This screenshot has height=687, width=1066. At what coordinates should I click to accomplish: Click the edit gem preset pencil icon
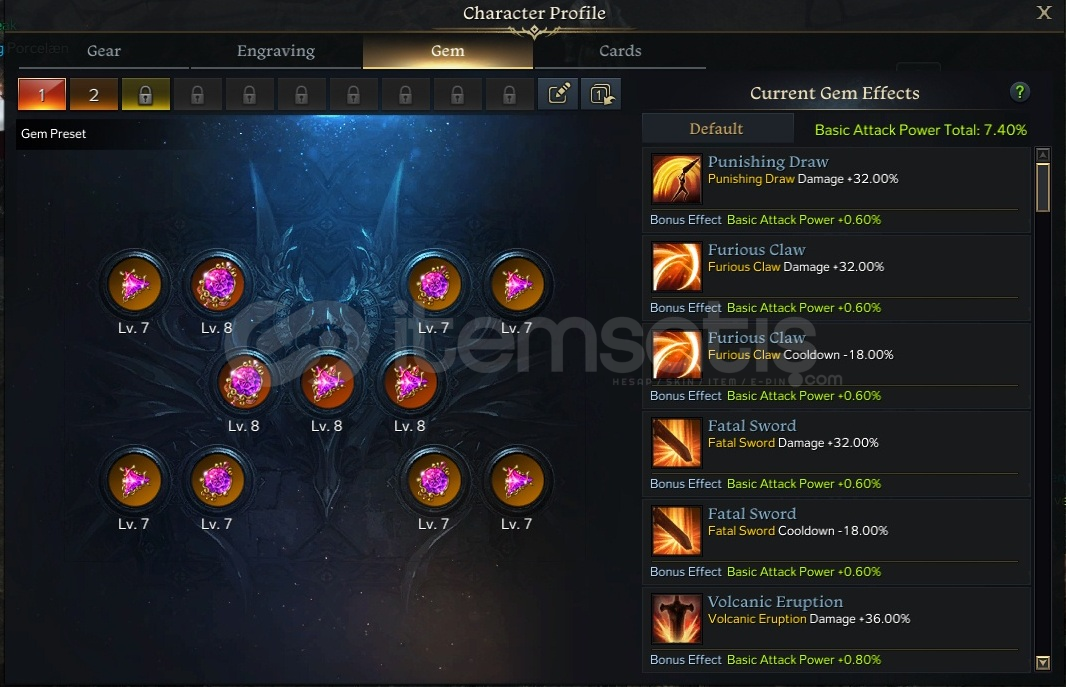coord(557,94)
